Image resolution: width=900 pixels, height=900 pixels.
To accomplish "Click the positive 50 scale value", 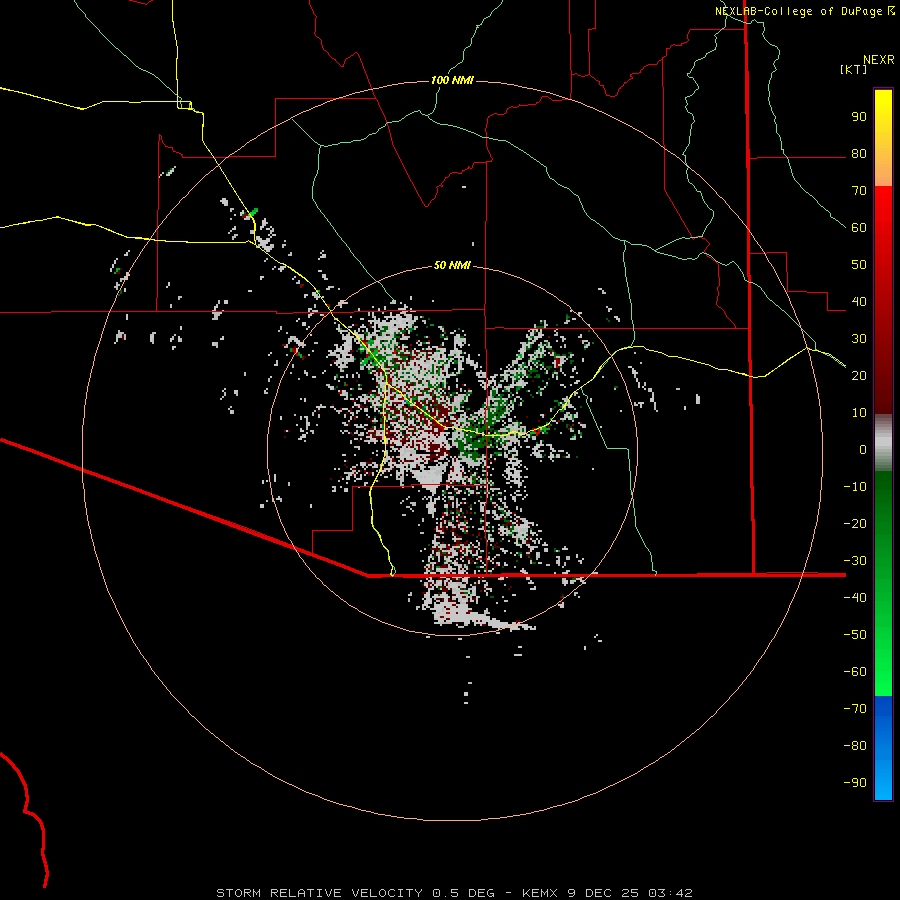I will tap(859, 265).
